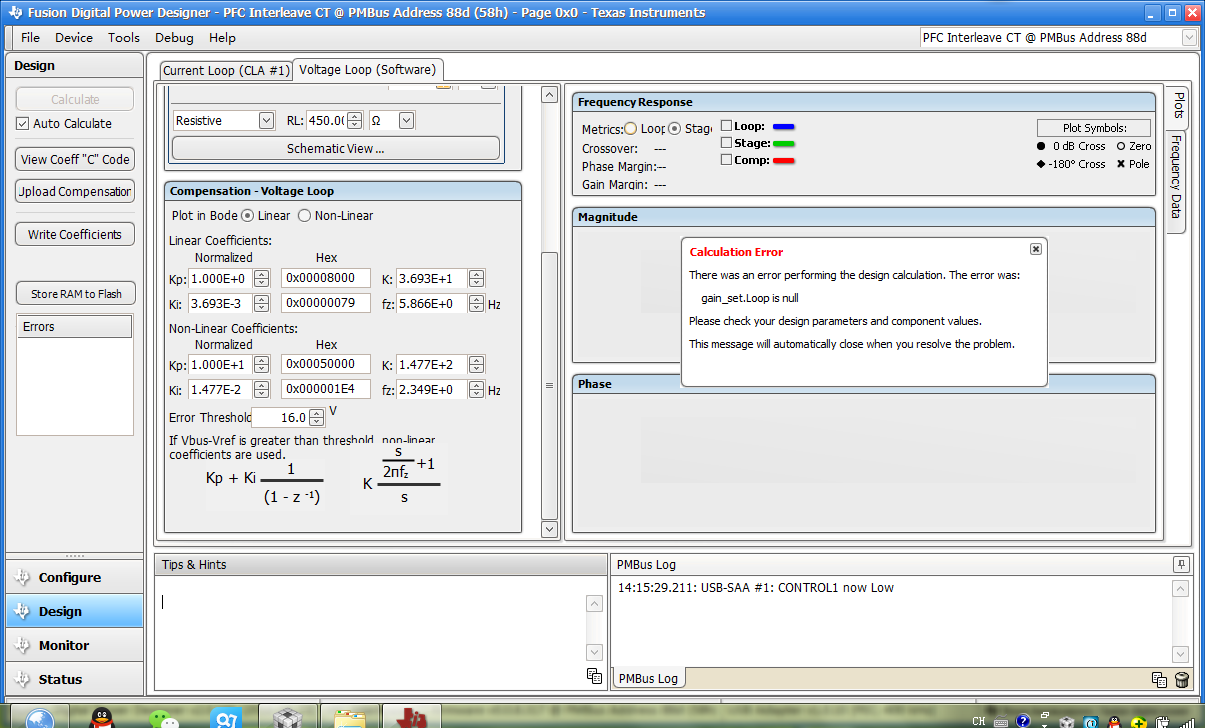
Task: Click View Coeff "C" Code button
Action: 75,159
